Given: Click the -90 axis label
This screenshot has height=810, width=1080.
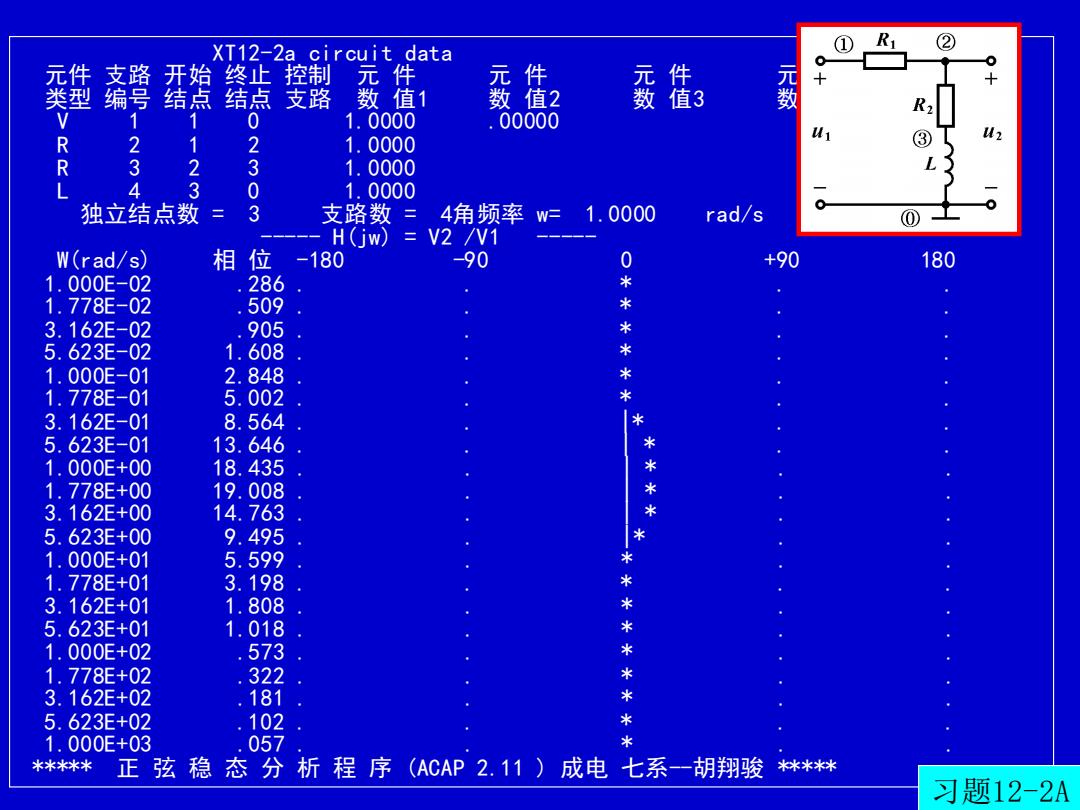Looking at the screenshot, I should point(470,260).
